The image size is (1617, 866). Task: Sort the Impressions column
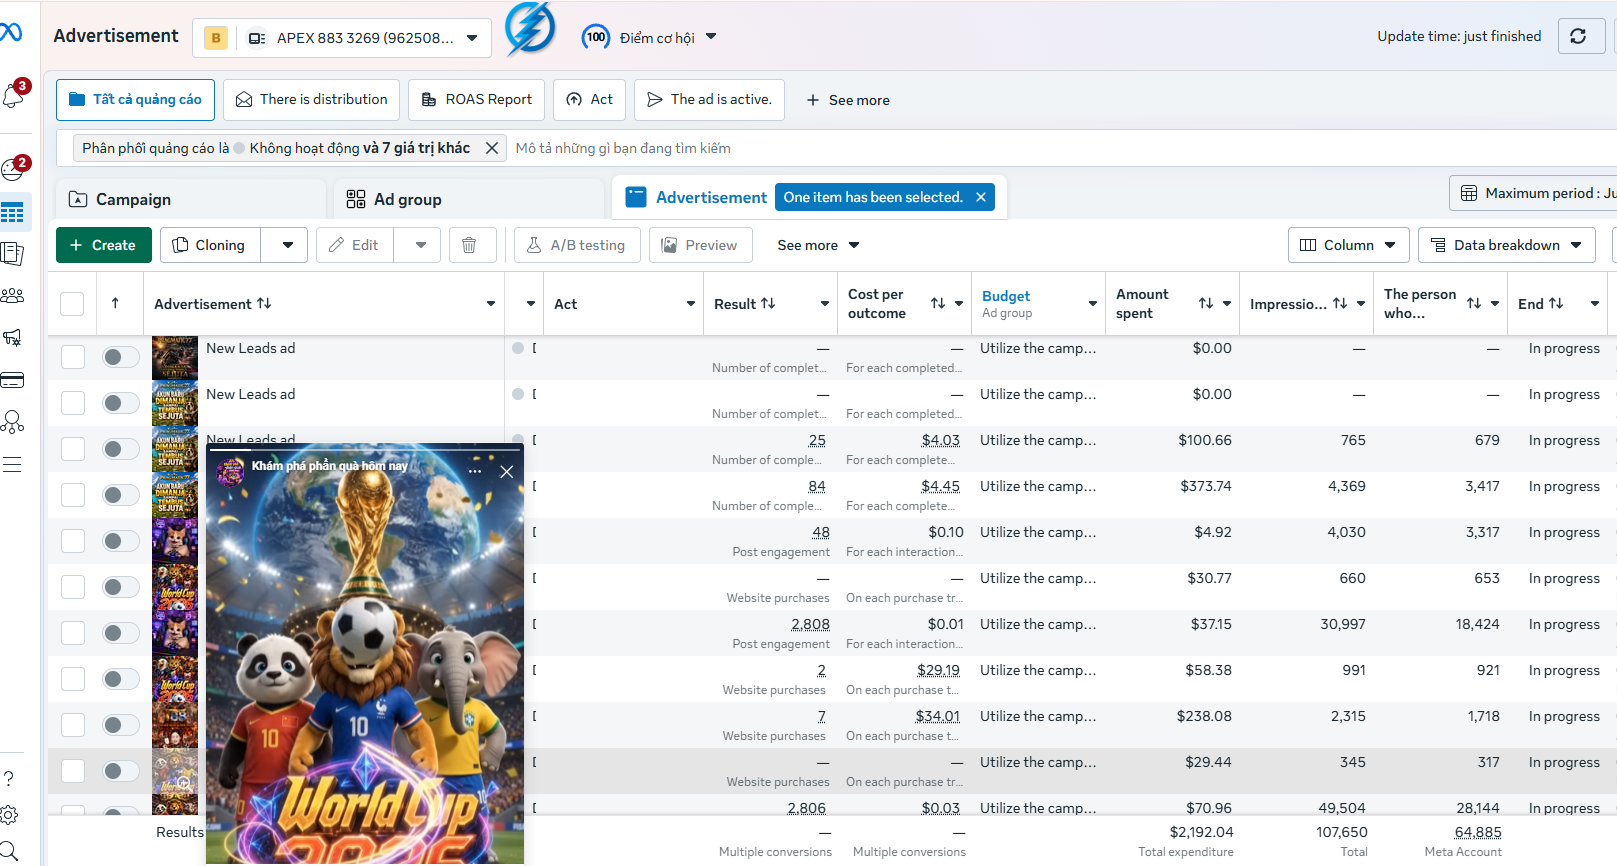(x=1340, y=303)
